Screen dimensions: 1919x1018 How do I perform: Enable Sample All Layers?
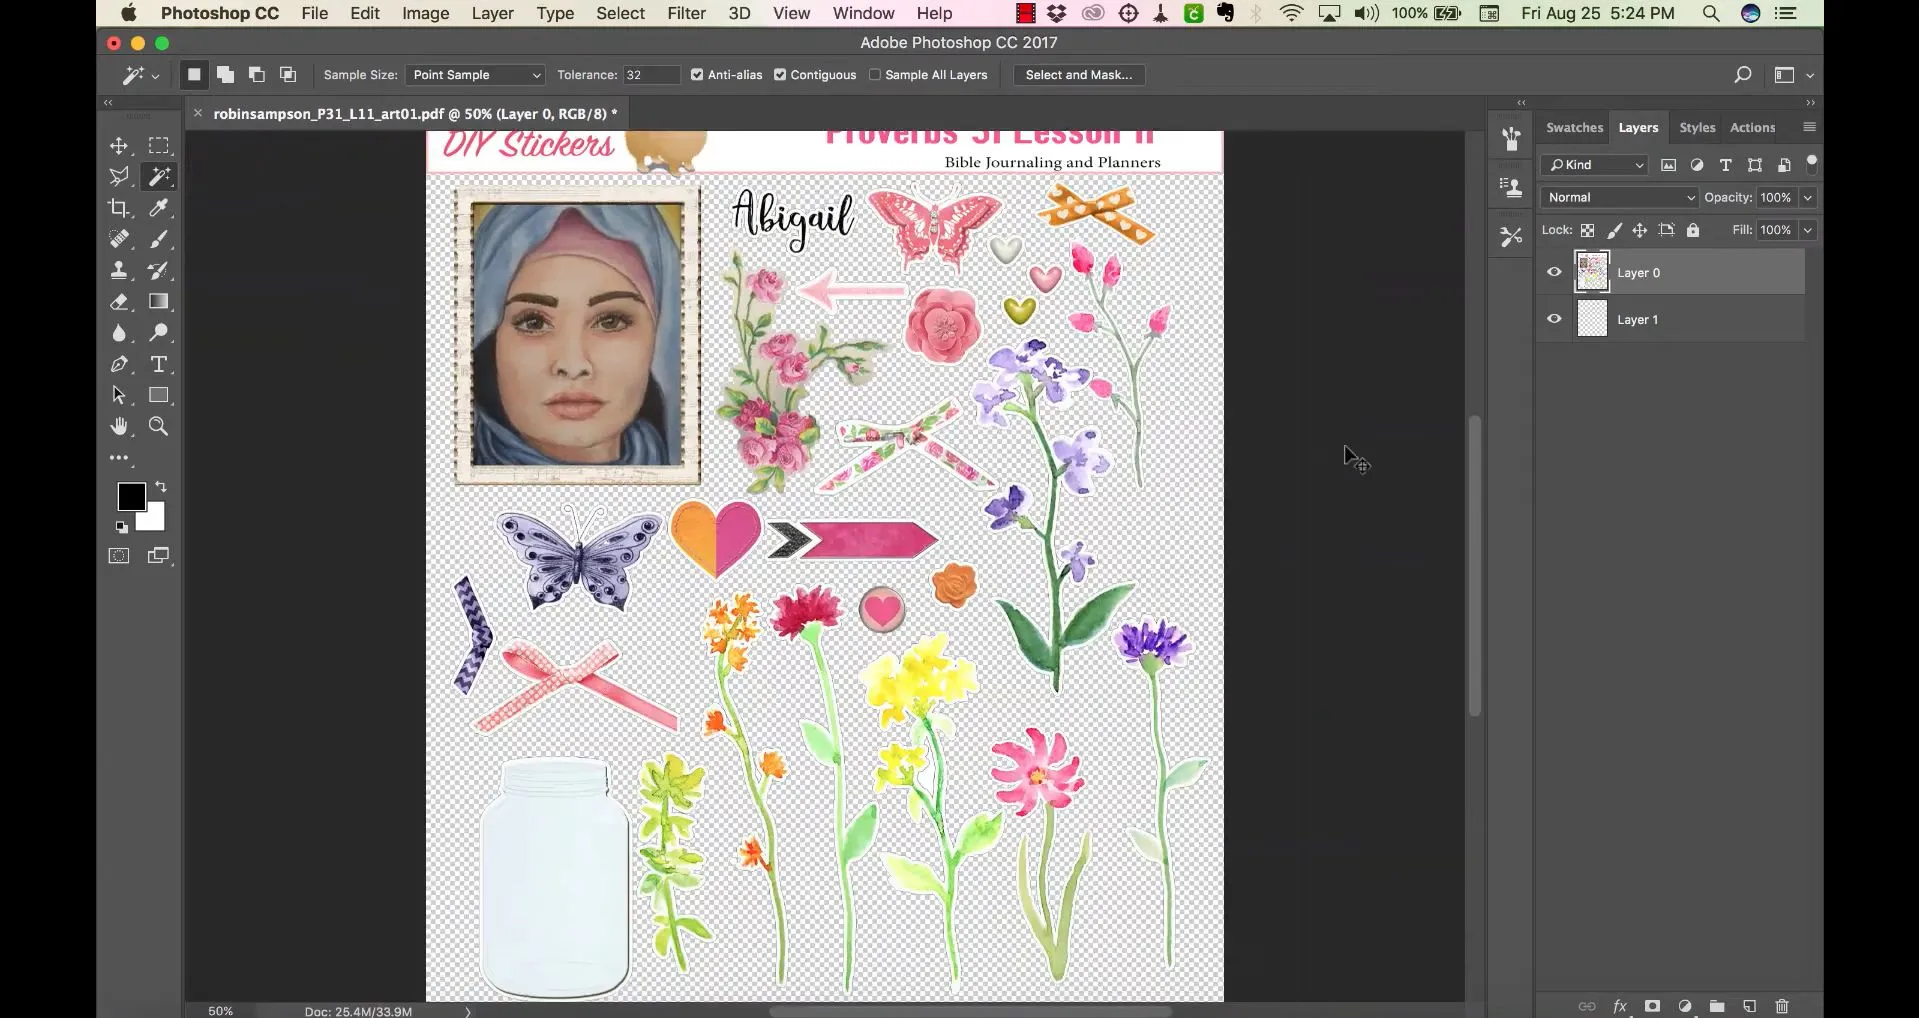click(873, 75)
